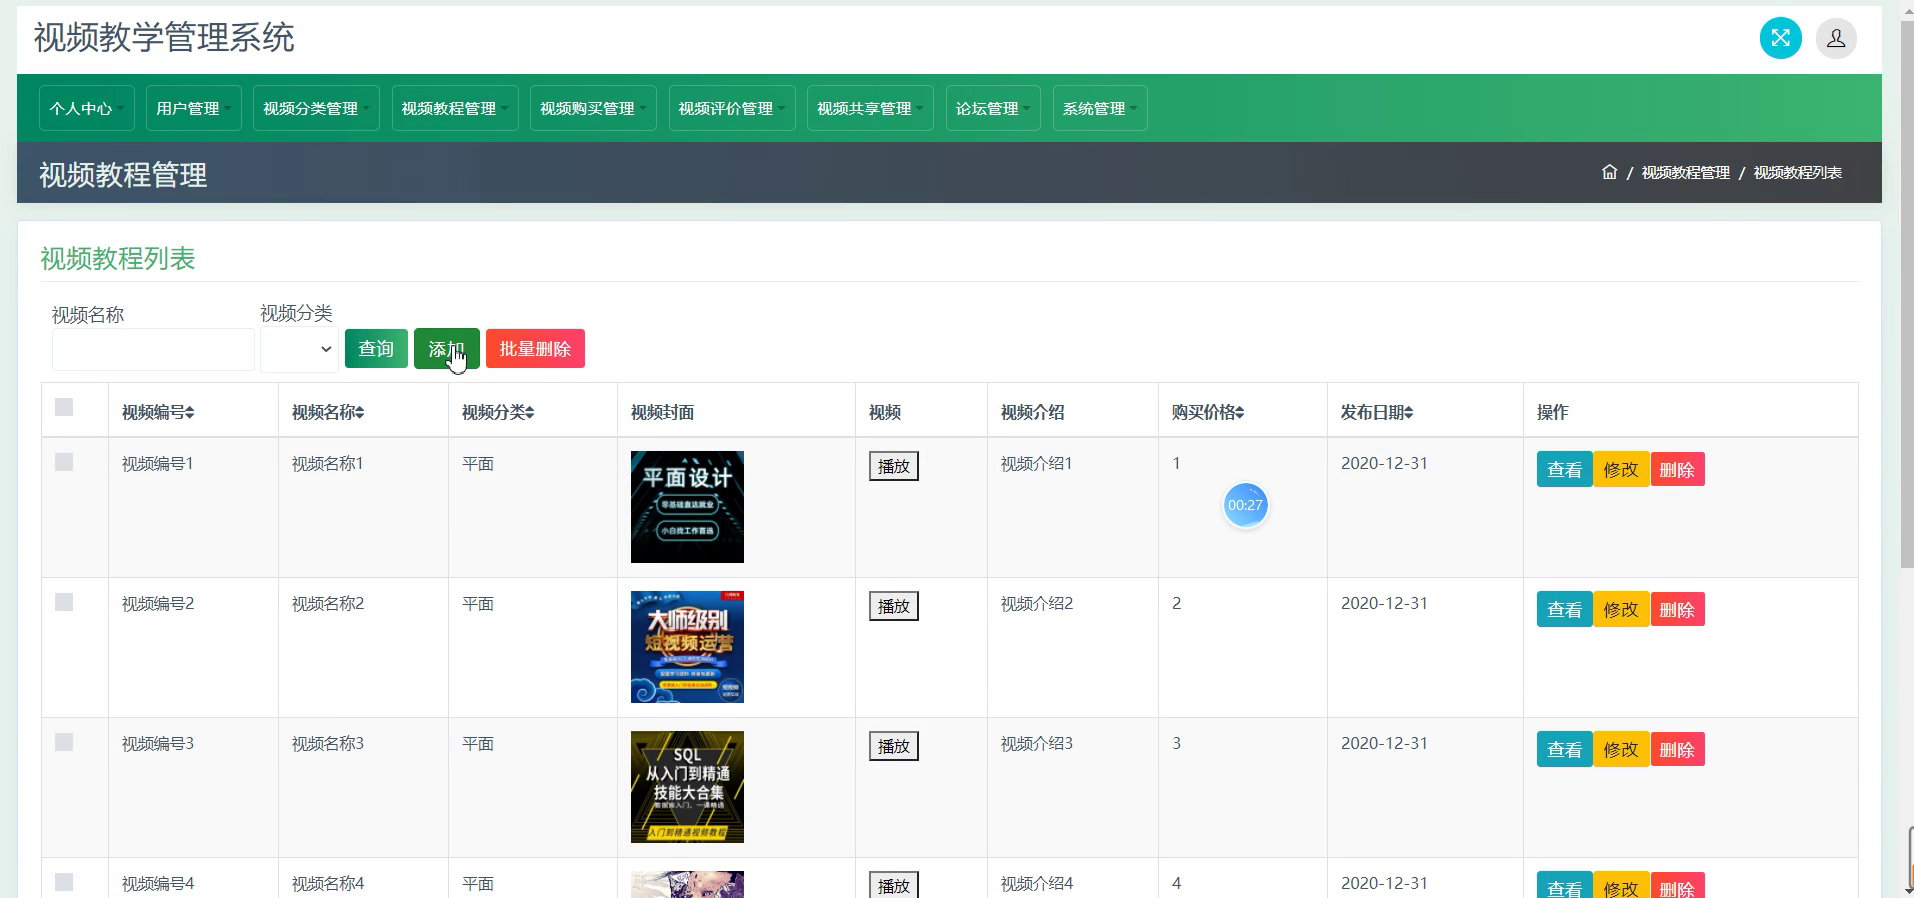Viewport: 1914px width, 898px height.
Task: Sort by 视频分类 column sort arrows
Action: coord(529,412)
